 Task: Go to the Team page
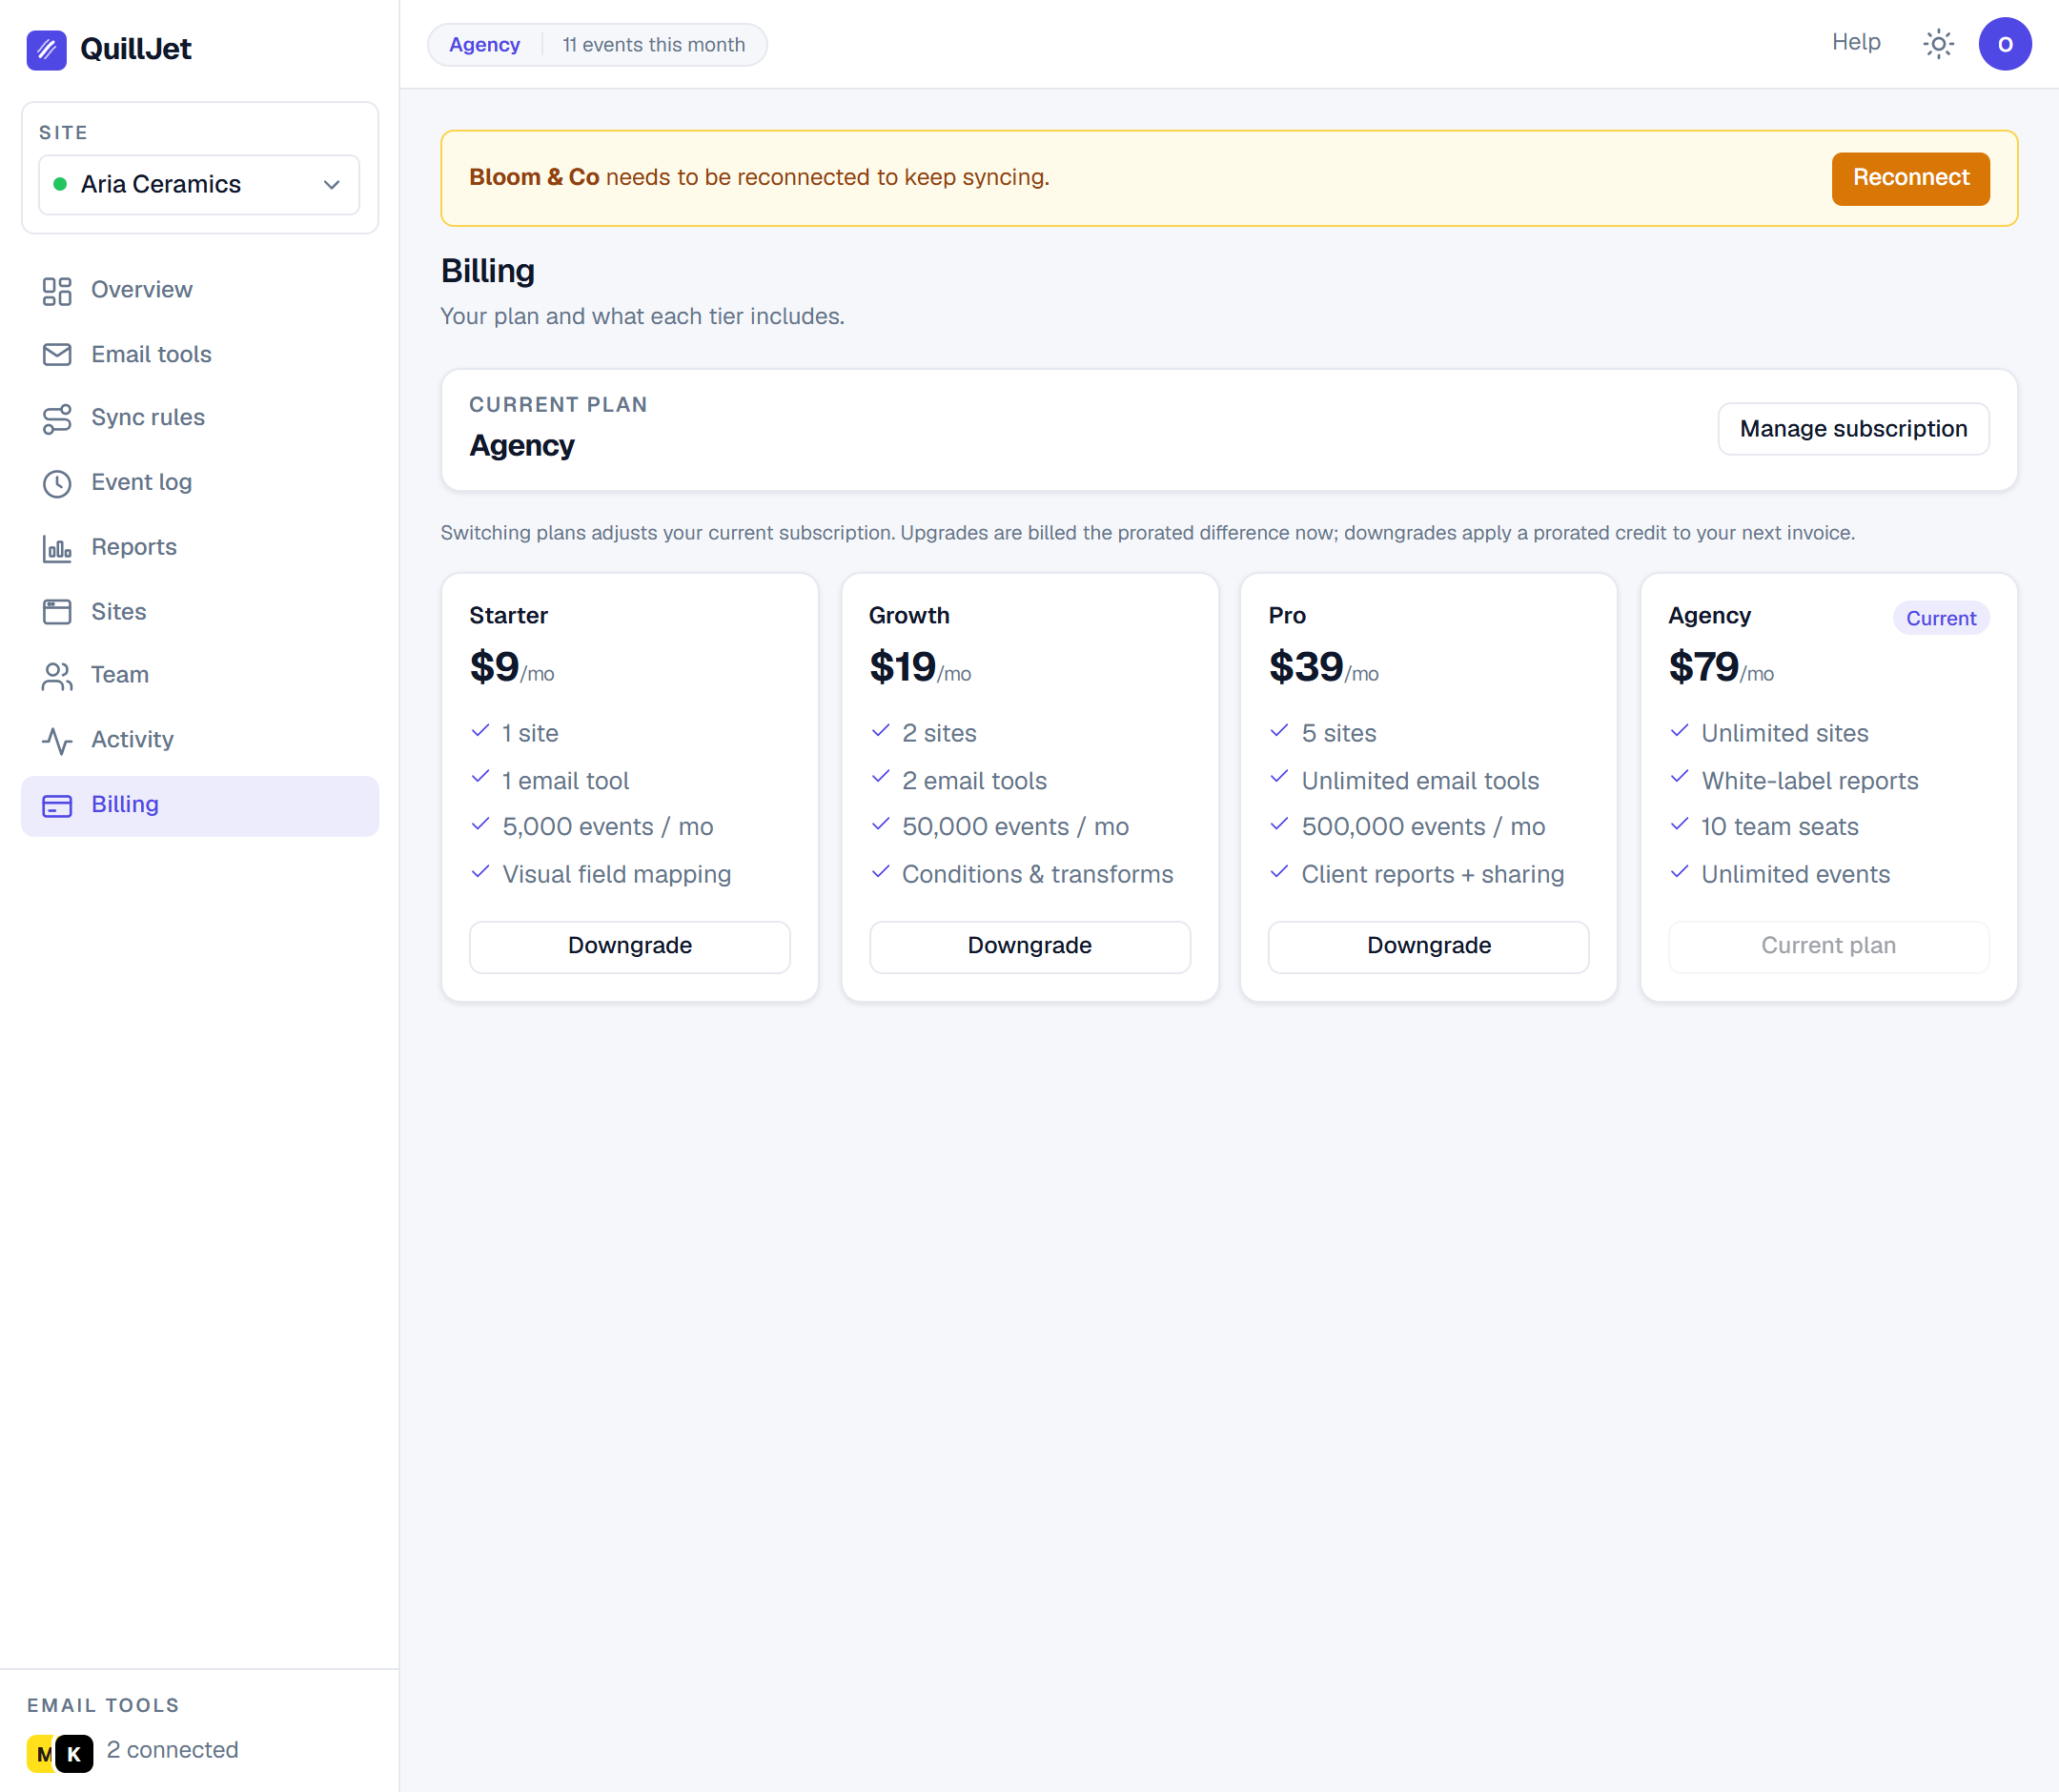200,676
